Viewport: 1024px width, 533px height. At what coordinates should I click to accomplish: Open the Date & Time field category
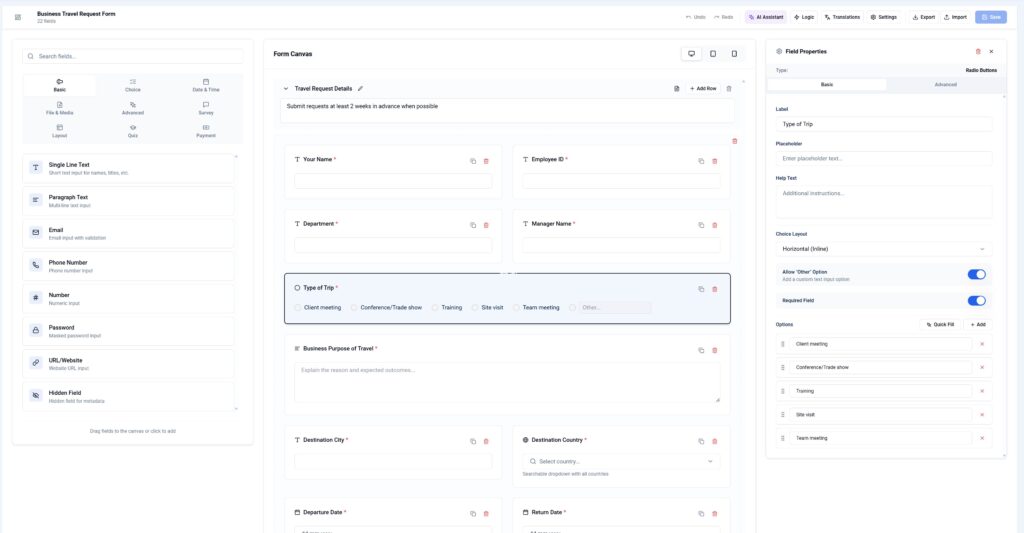pos(206,85)
